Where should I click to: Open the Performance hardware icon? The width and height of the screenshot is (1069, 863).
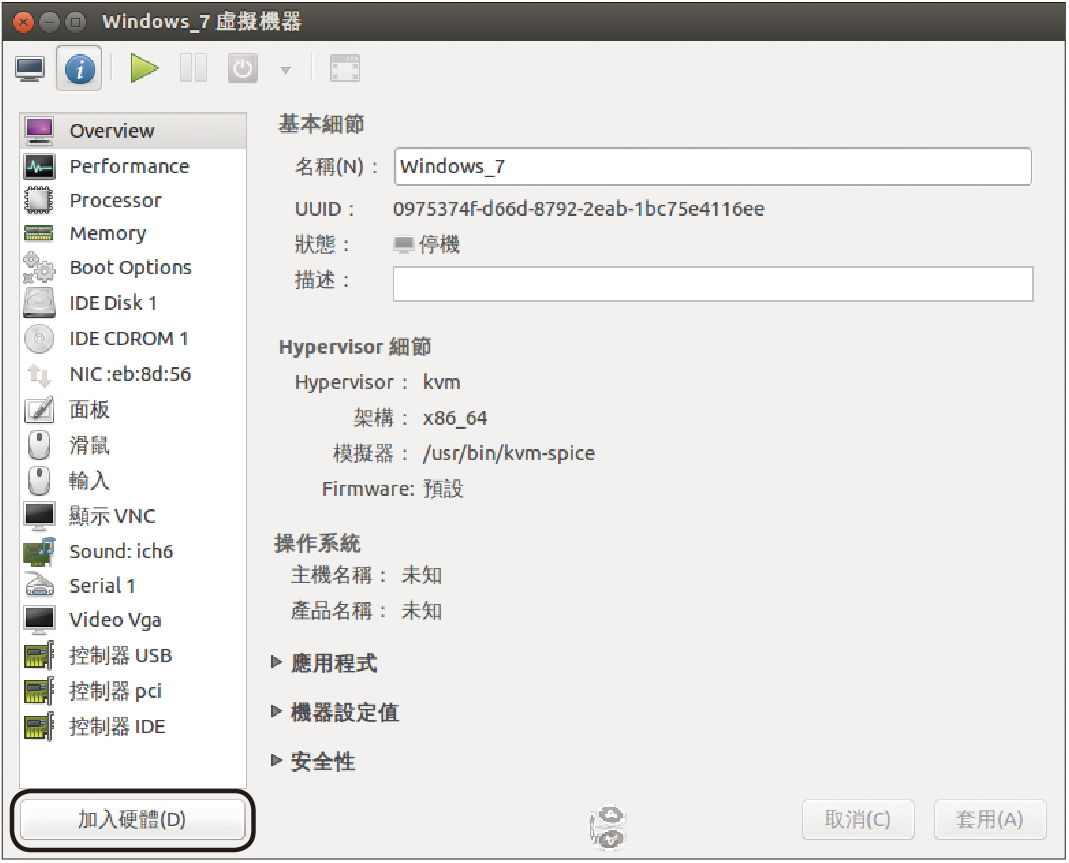coord(39,166)
